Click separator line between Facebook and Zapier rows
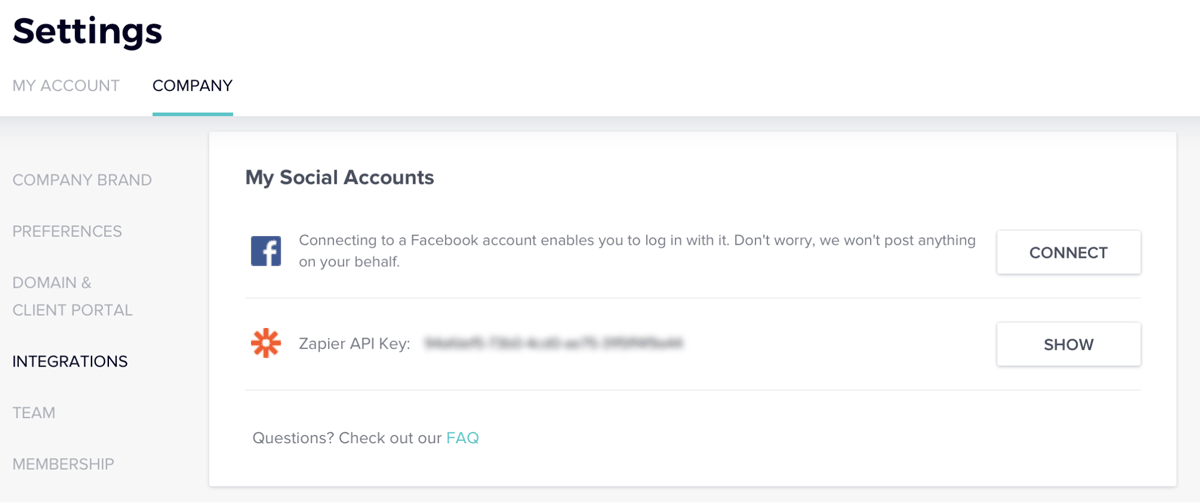The width and height of the screenshot is (1200, 503). 693,298
